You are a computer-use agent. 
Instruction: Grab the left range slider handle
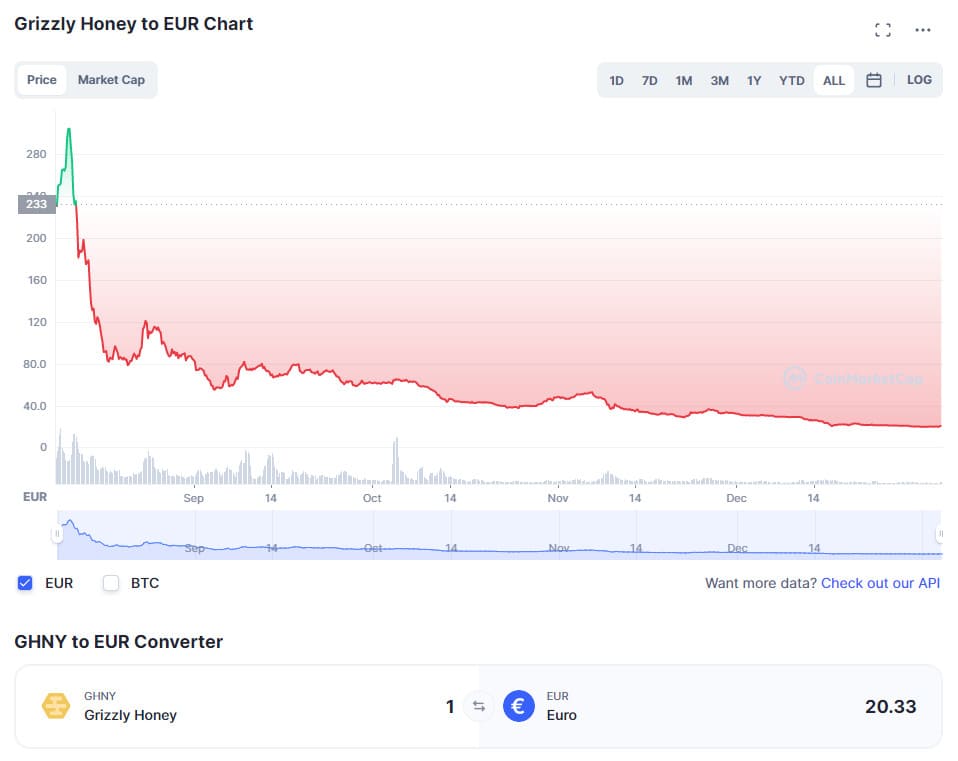point(57,534)
